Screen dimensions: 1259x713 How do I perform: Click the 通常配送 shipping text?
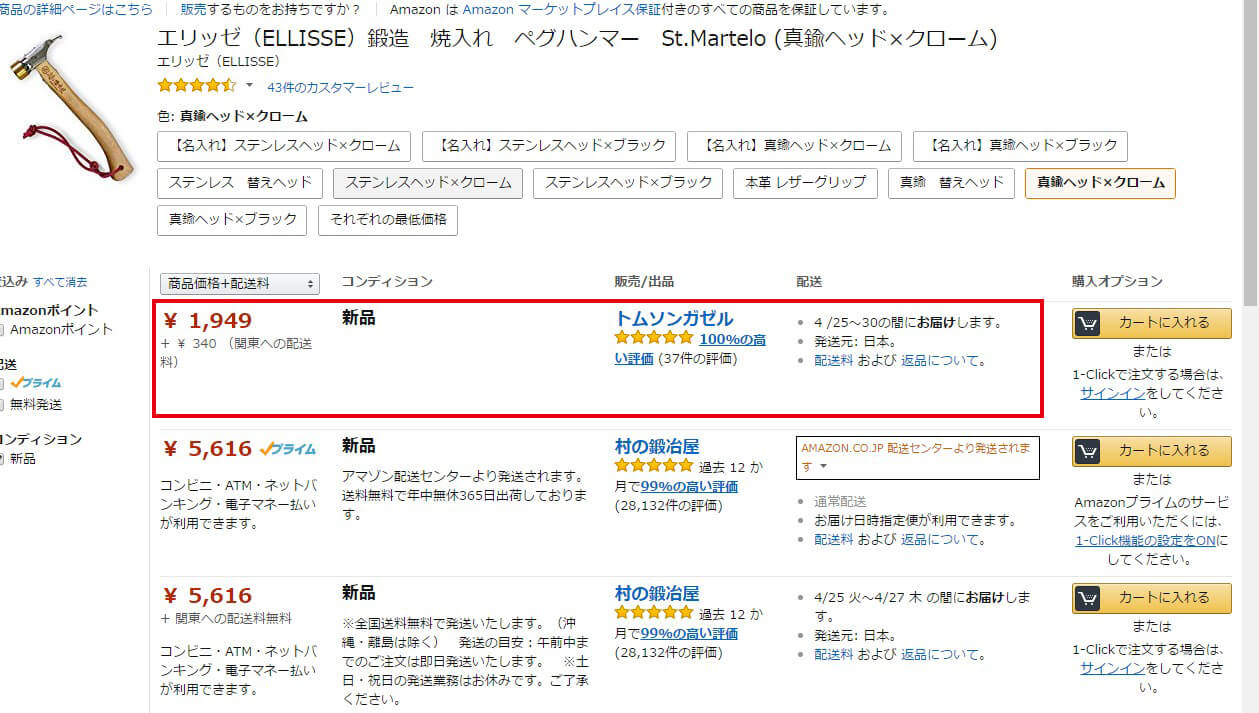pyautogui.click(x=840, y=501)
